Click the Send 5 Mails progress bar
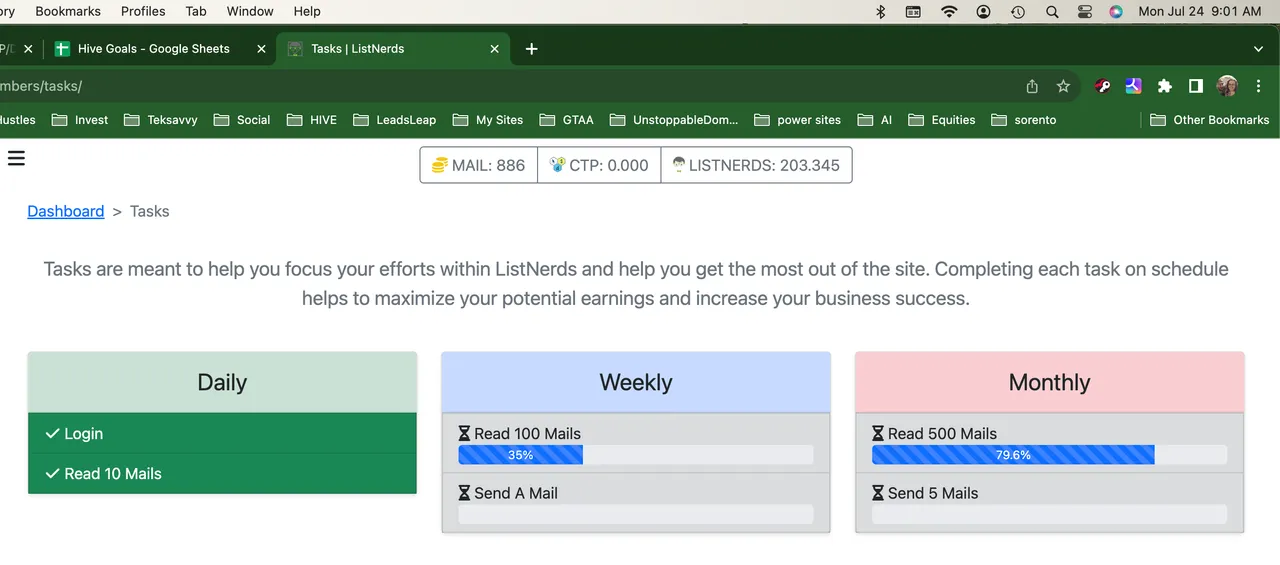The height and width of the screenshot is (565, 1280). (x=1049, y=514)
